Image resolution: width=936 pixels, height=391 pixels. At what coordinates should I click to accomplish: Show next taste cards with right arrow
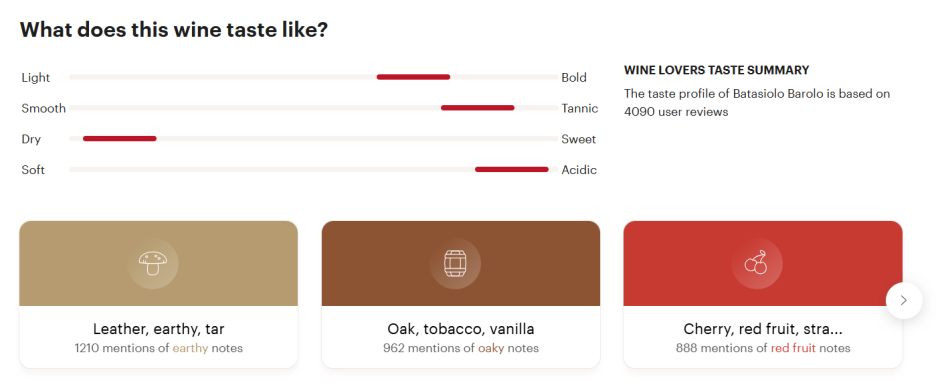904,300
